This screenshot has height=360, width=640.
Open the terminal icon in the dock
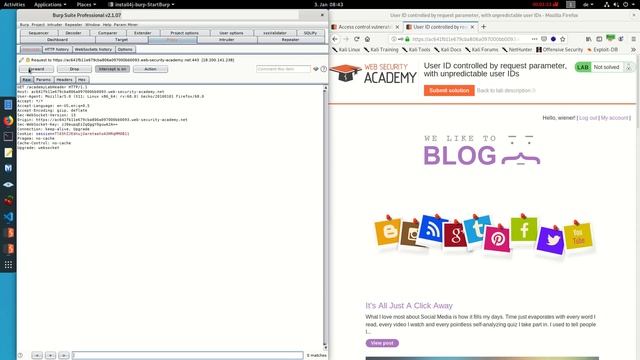8,136
